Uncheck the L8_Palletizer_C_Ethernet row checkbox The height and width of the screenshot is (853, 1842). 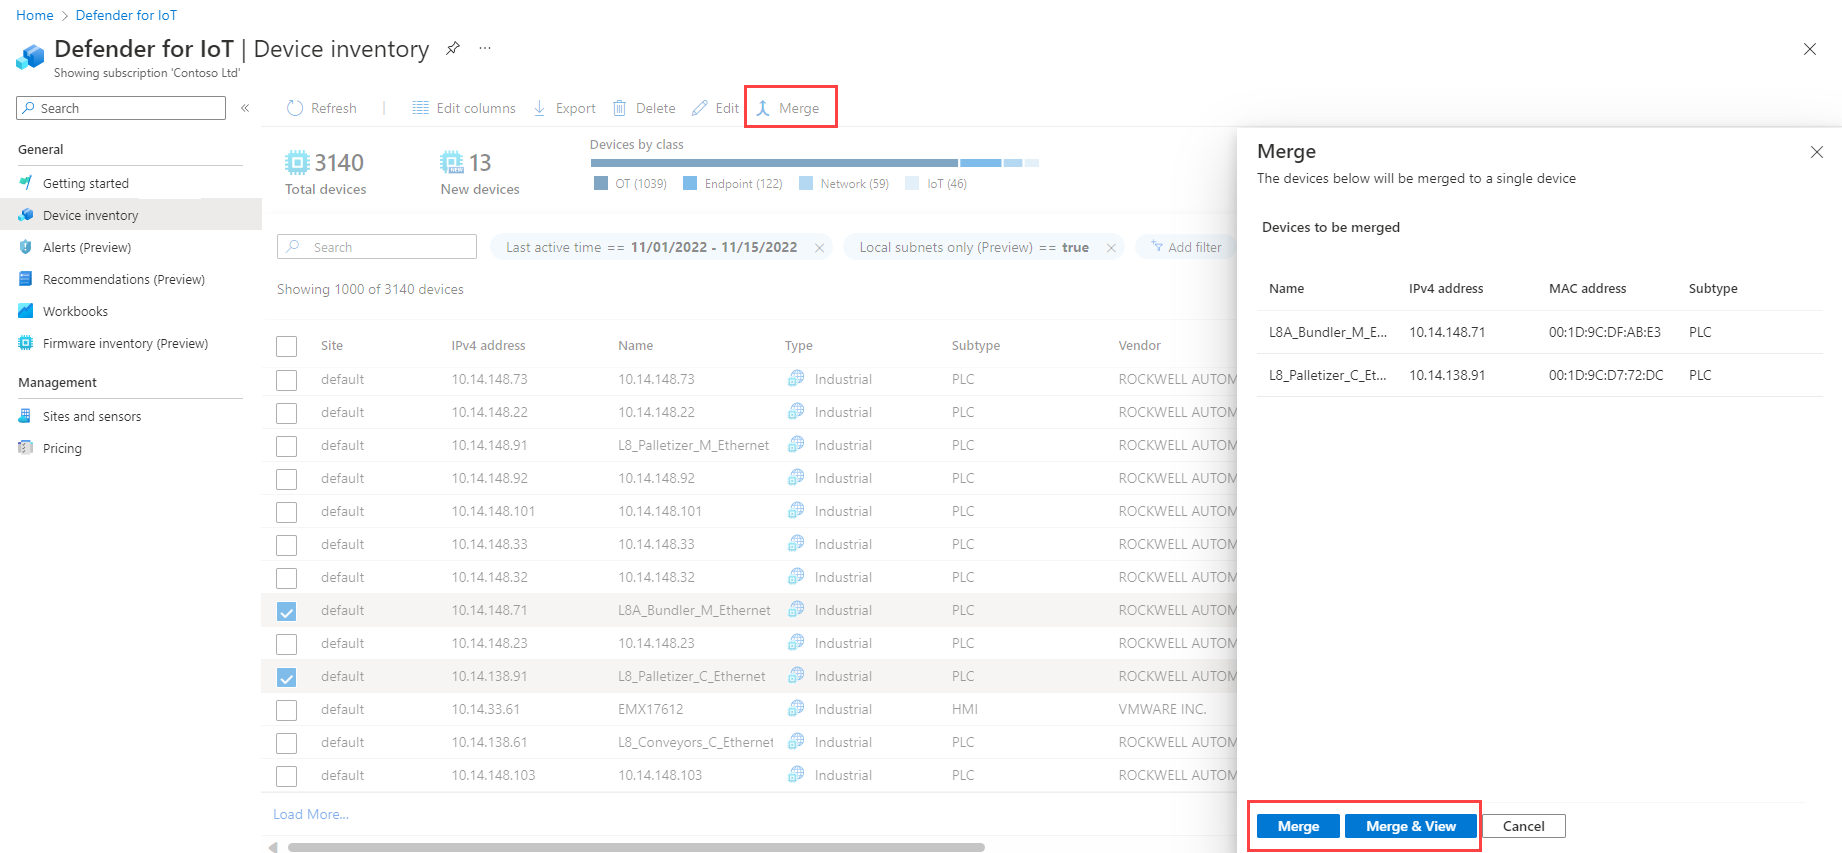pyautogui.click(x=287, y=677)
